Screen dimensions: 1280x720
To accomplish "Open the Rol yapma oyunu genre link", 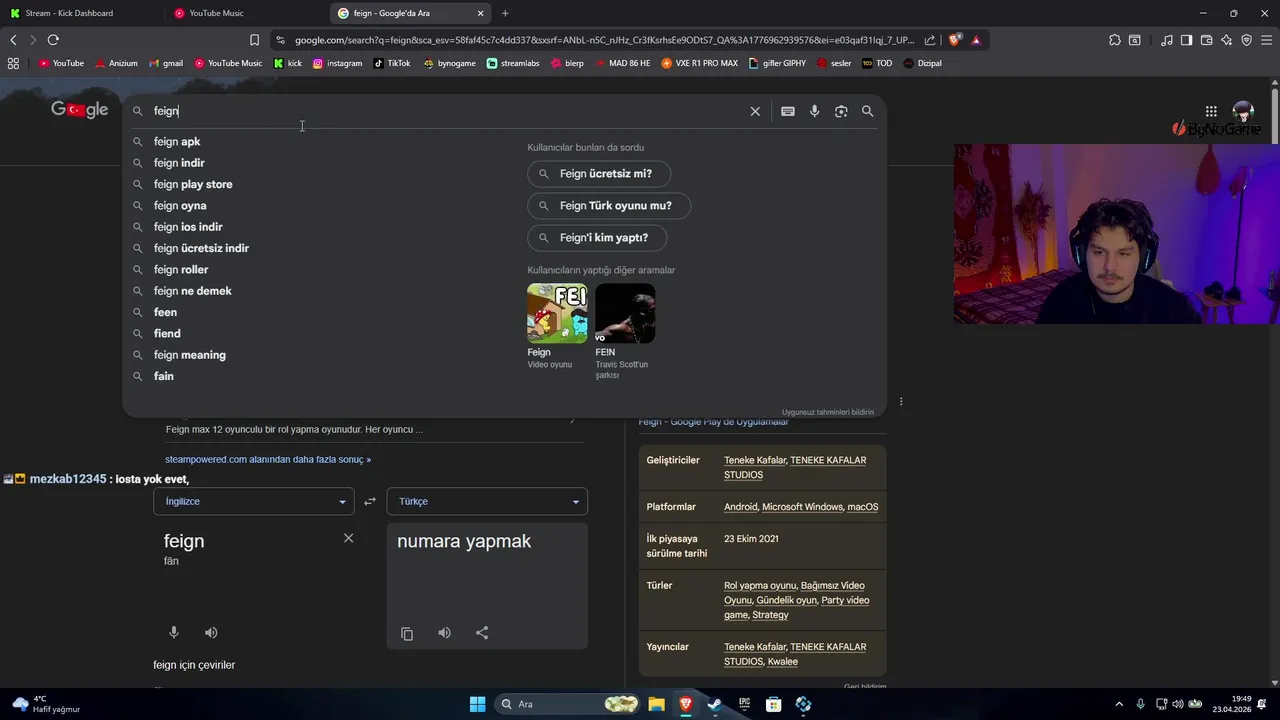I will click(760, 586).
